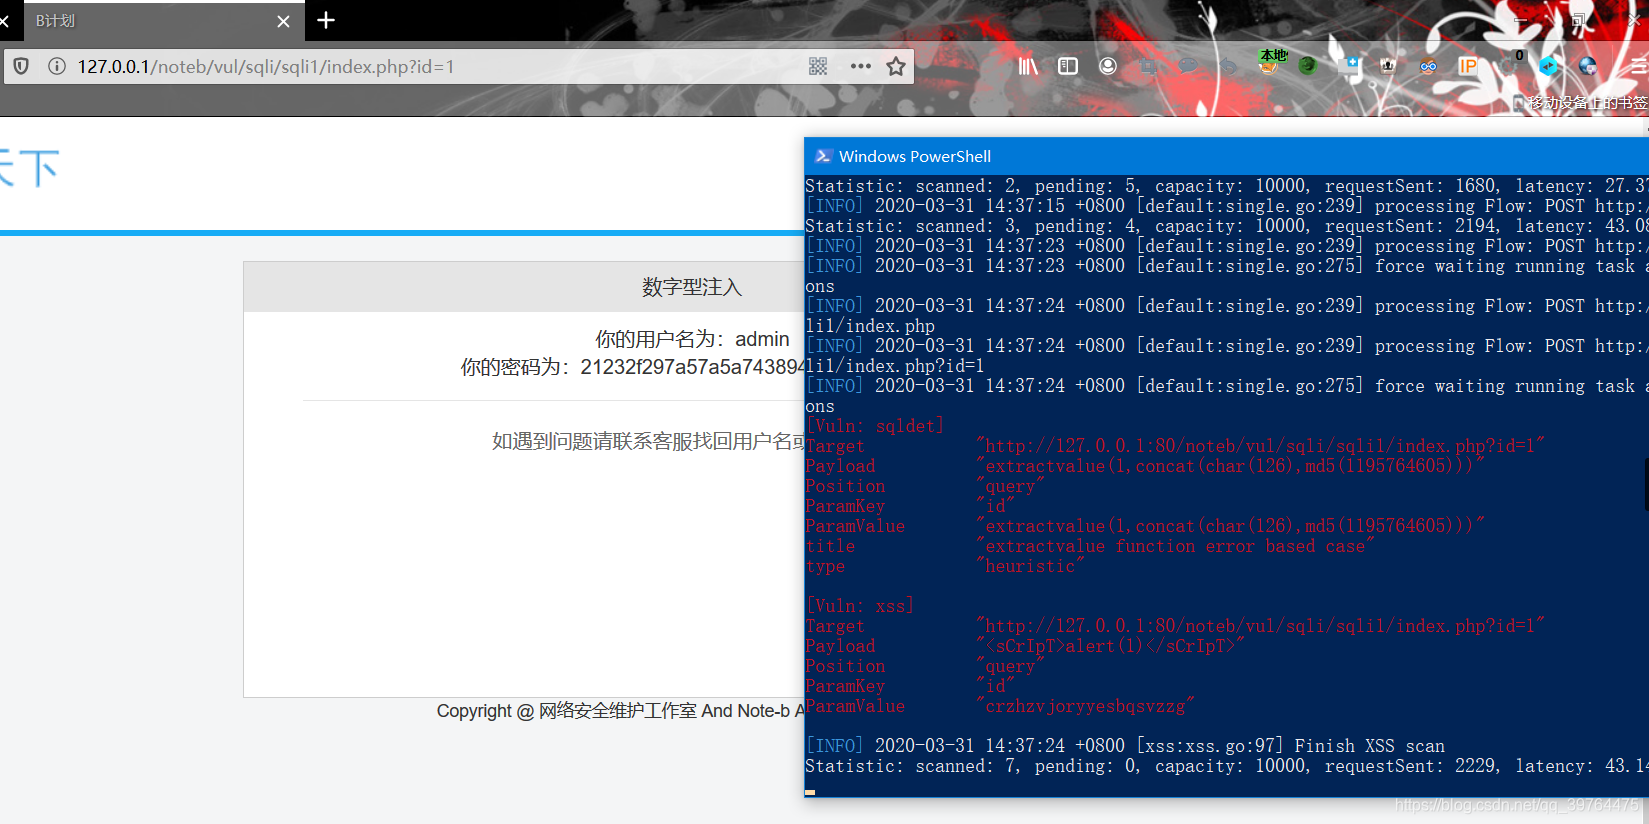Click the chat bubble extension icon
Image resolution: width=1649 pixels, height=824 pixels.
pos(1188,66)
